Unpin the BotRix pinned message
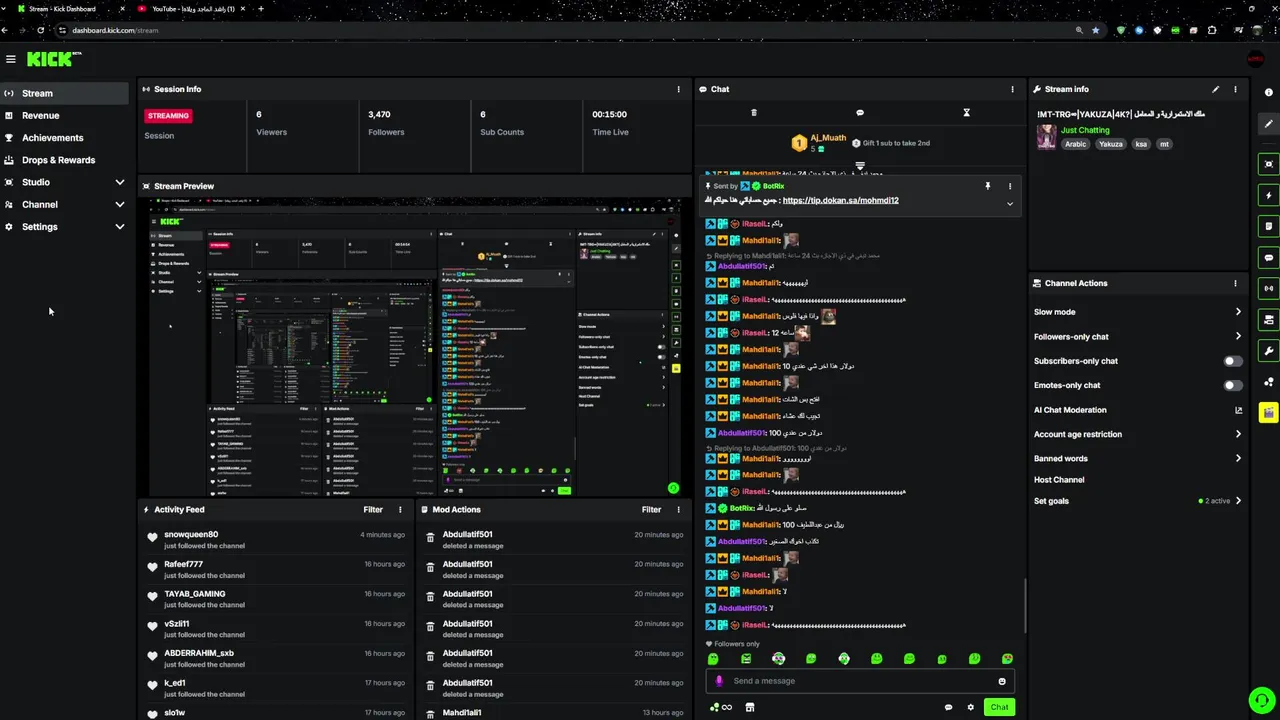Image resolution: width=1280 pixels, height=720 pixels. coord(987,186)
